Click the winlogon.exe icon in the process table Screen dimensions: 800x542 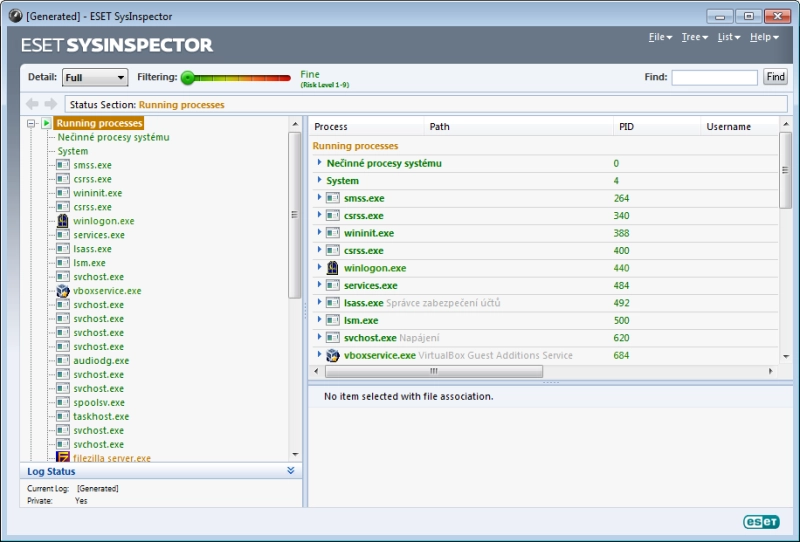click(x=333, y=268)
